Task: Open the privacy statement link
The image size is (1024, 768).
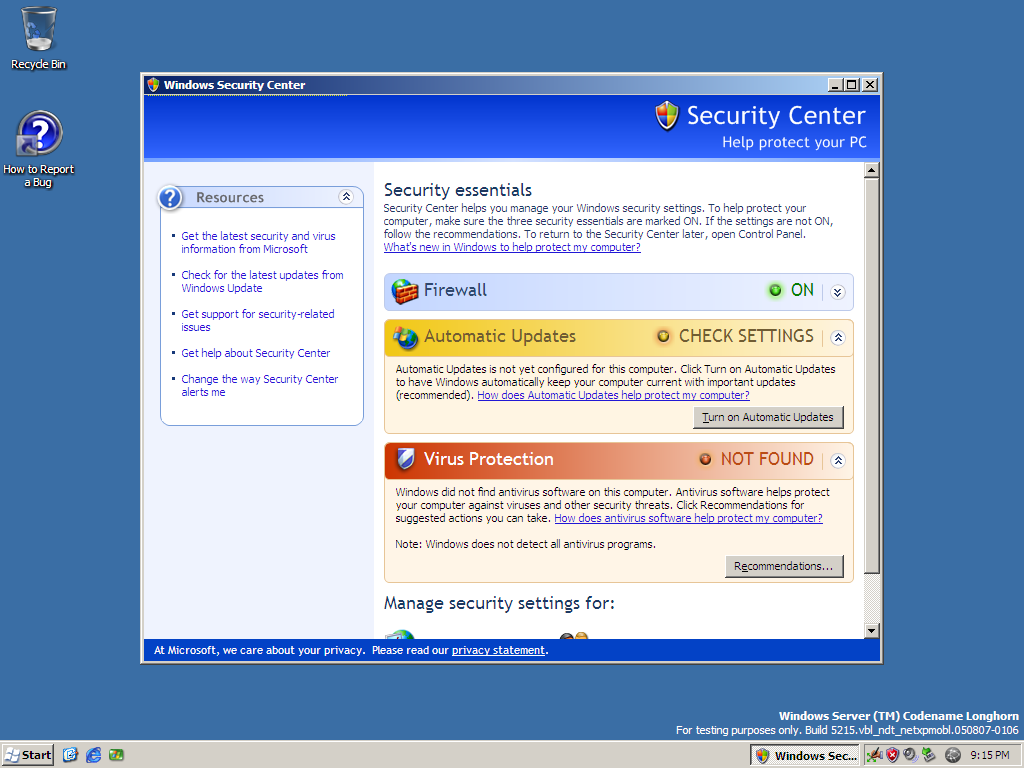Action: pos(498,650)
